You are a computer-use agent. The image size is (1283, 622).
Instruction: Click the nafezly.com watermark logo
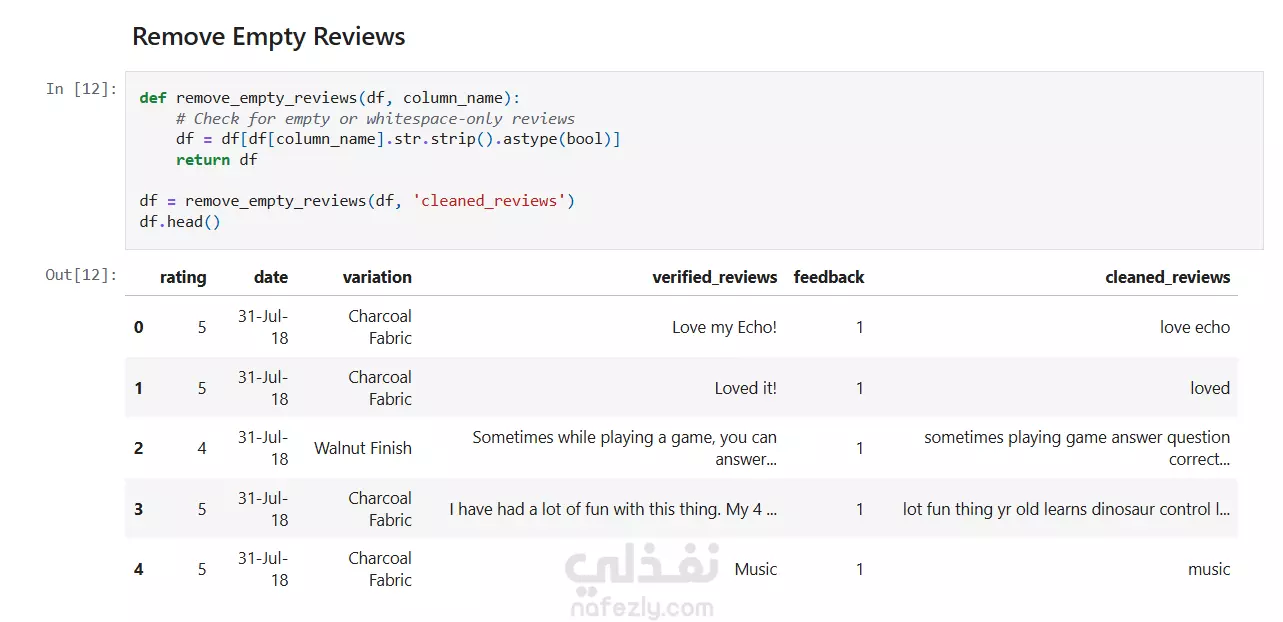tap(642, 582)
